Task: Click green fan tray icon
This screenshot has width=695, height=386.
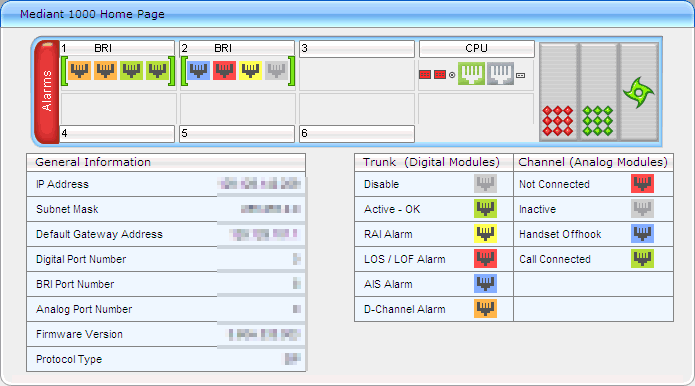Action: [x=638, y=92]
